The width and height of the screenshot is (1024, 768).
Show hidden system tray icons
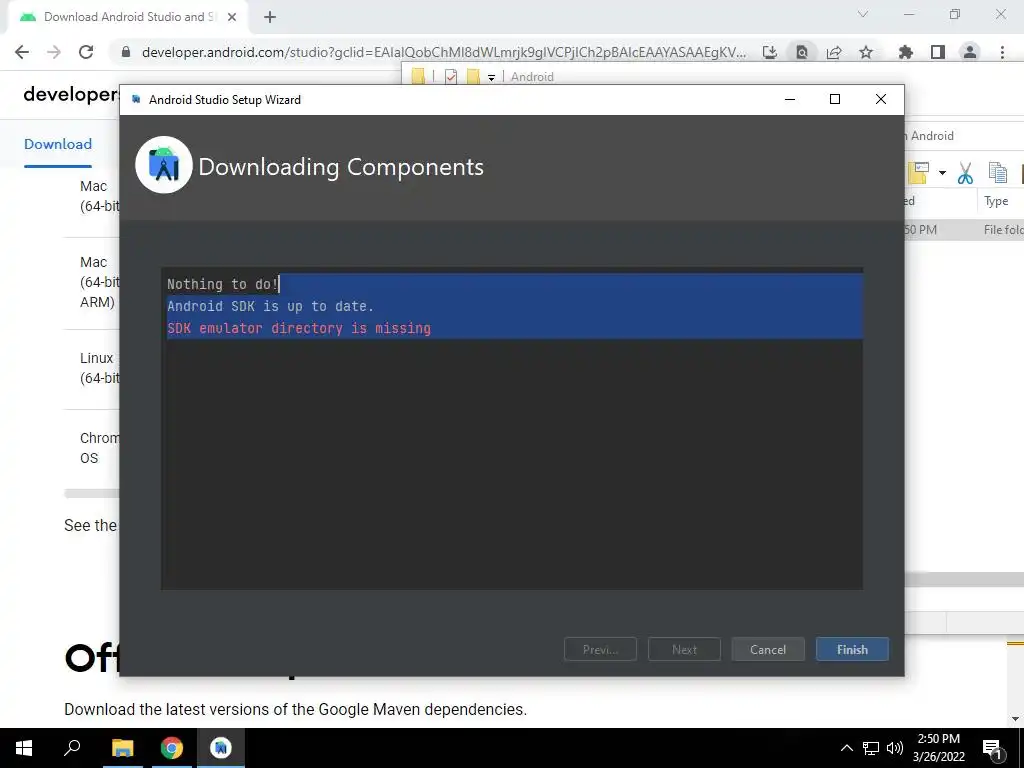click(x=846, y=748)
